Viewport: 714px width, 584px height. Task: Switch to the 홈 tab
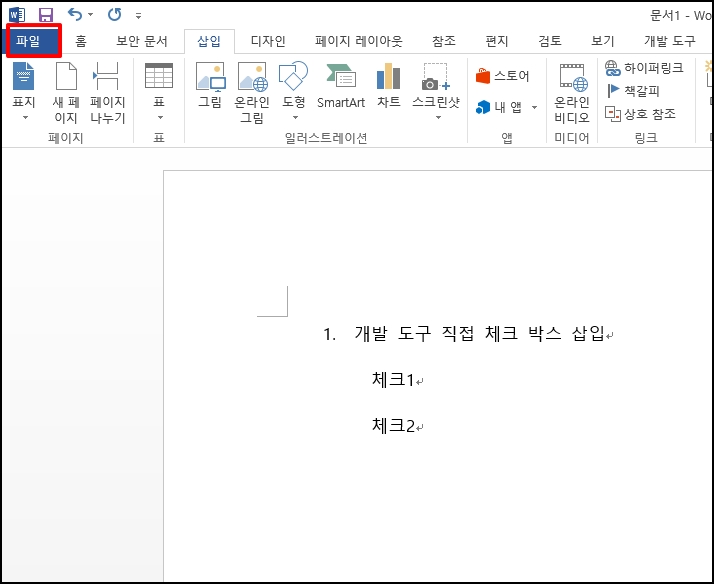pos(81,41)
